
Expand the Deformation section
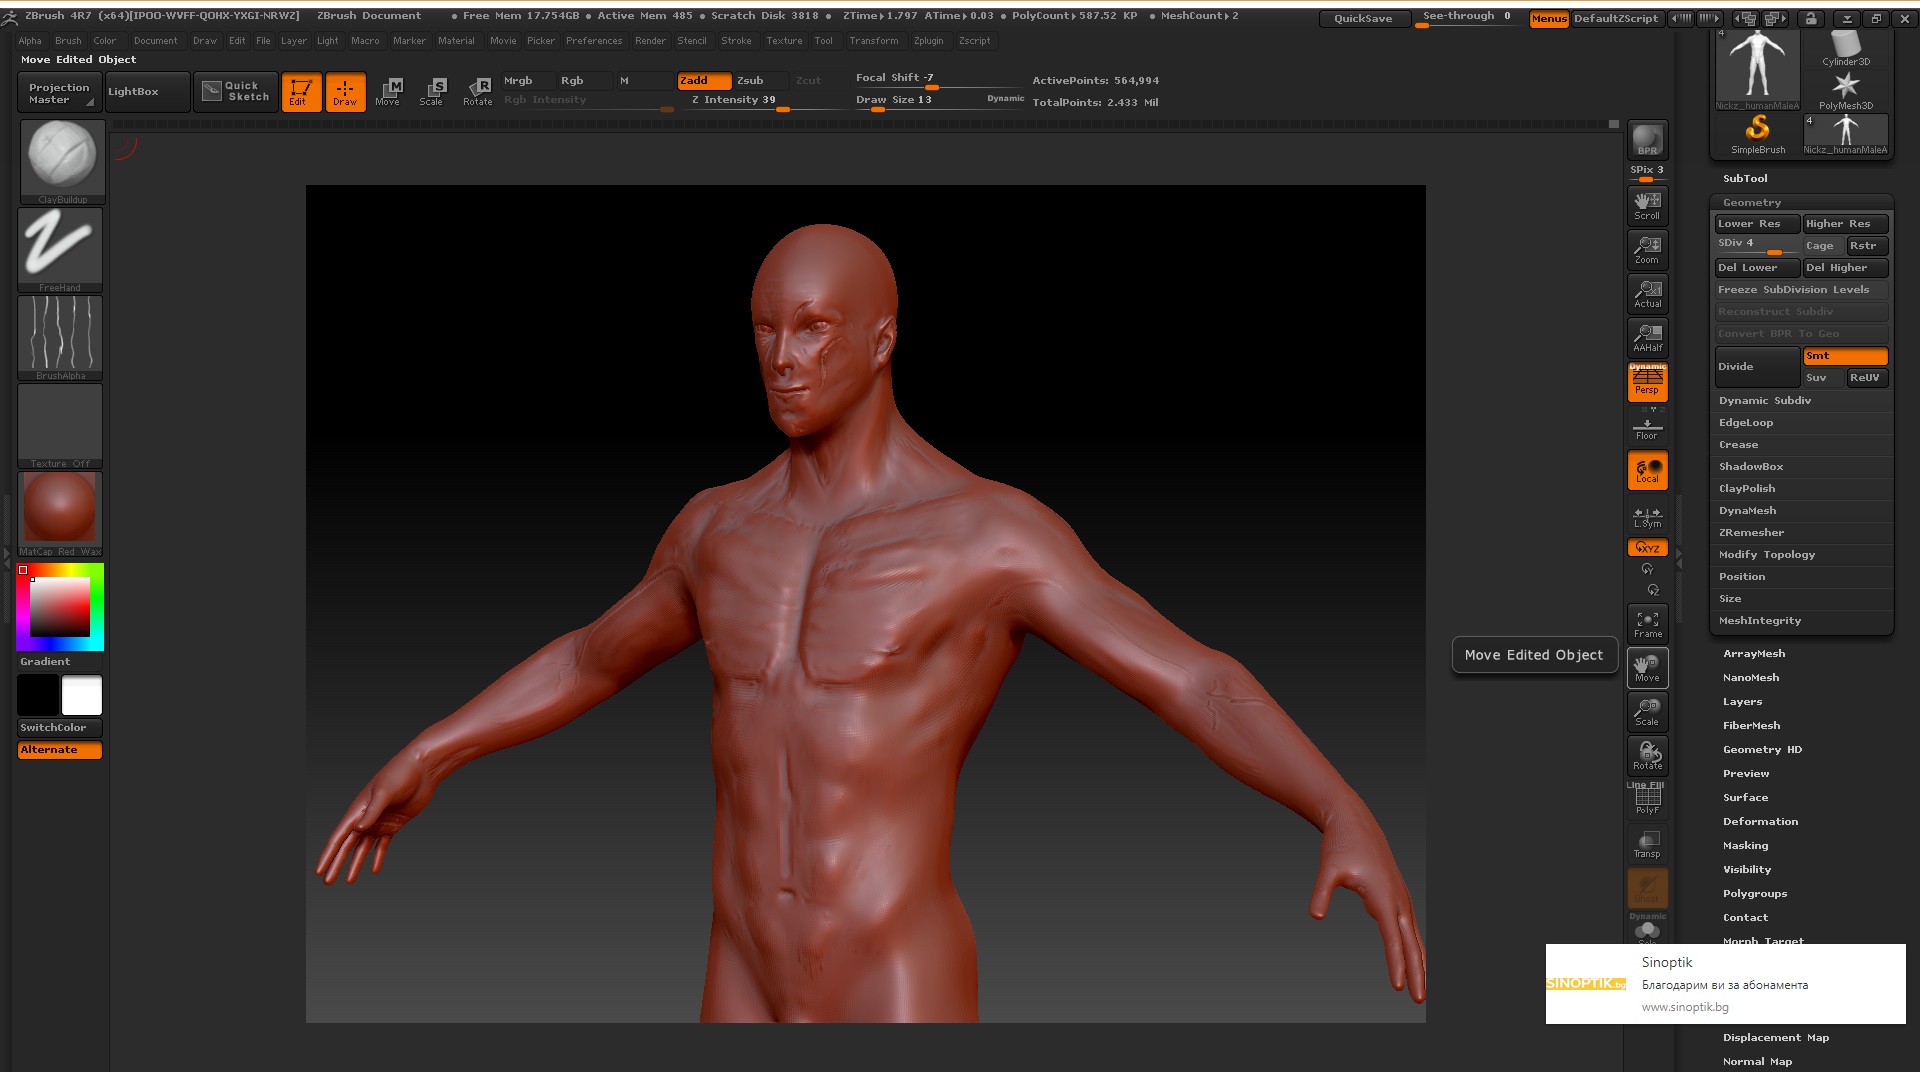pyautogui.click(x=1760, y=822)
